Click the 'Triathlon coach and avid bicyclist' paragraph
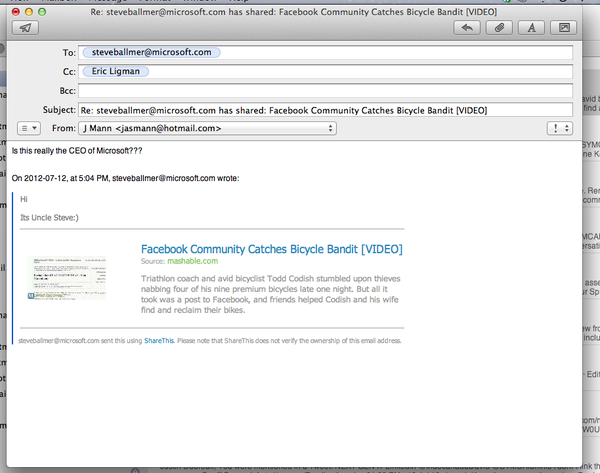The height and width of the screenshot is (473, 600). [x=271, y=294]
